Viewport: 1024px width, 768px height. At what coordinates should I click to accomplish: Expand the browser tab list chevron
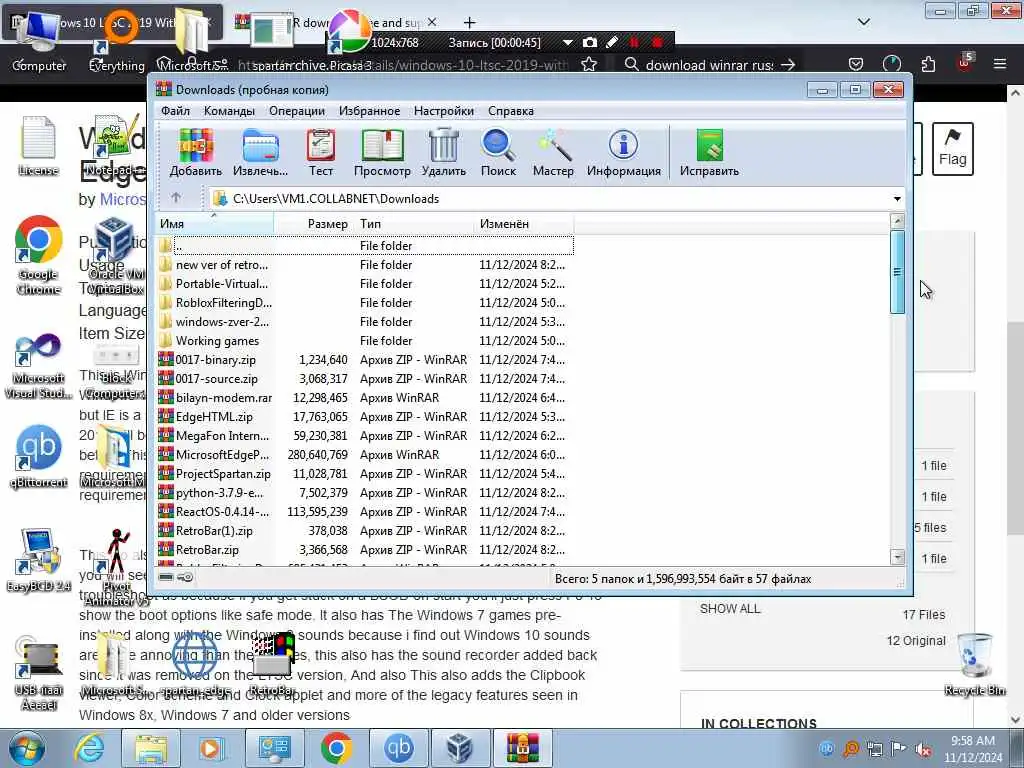click(863, 22)
